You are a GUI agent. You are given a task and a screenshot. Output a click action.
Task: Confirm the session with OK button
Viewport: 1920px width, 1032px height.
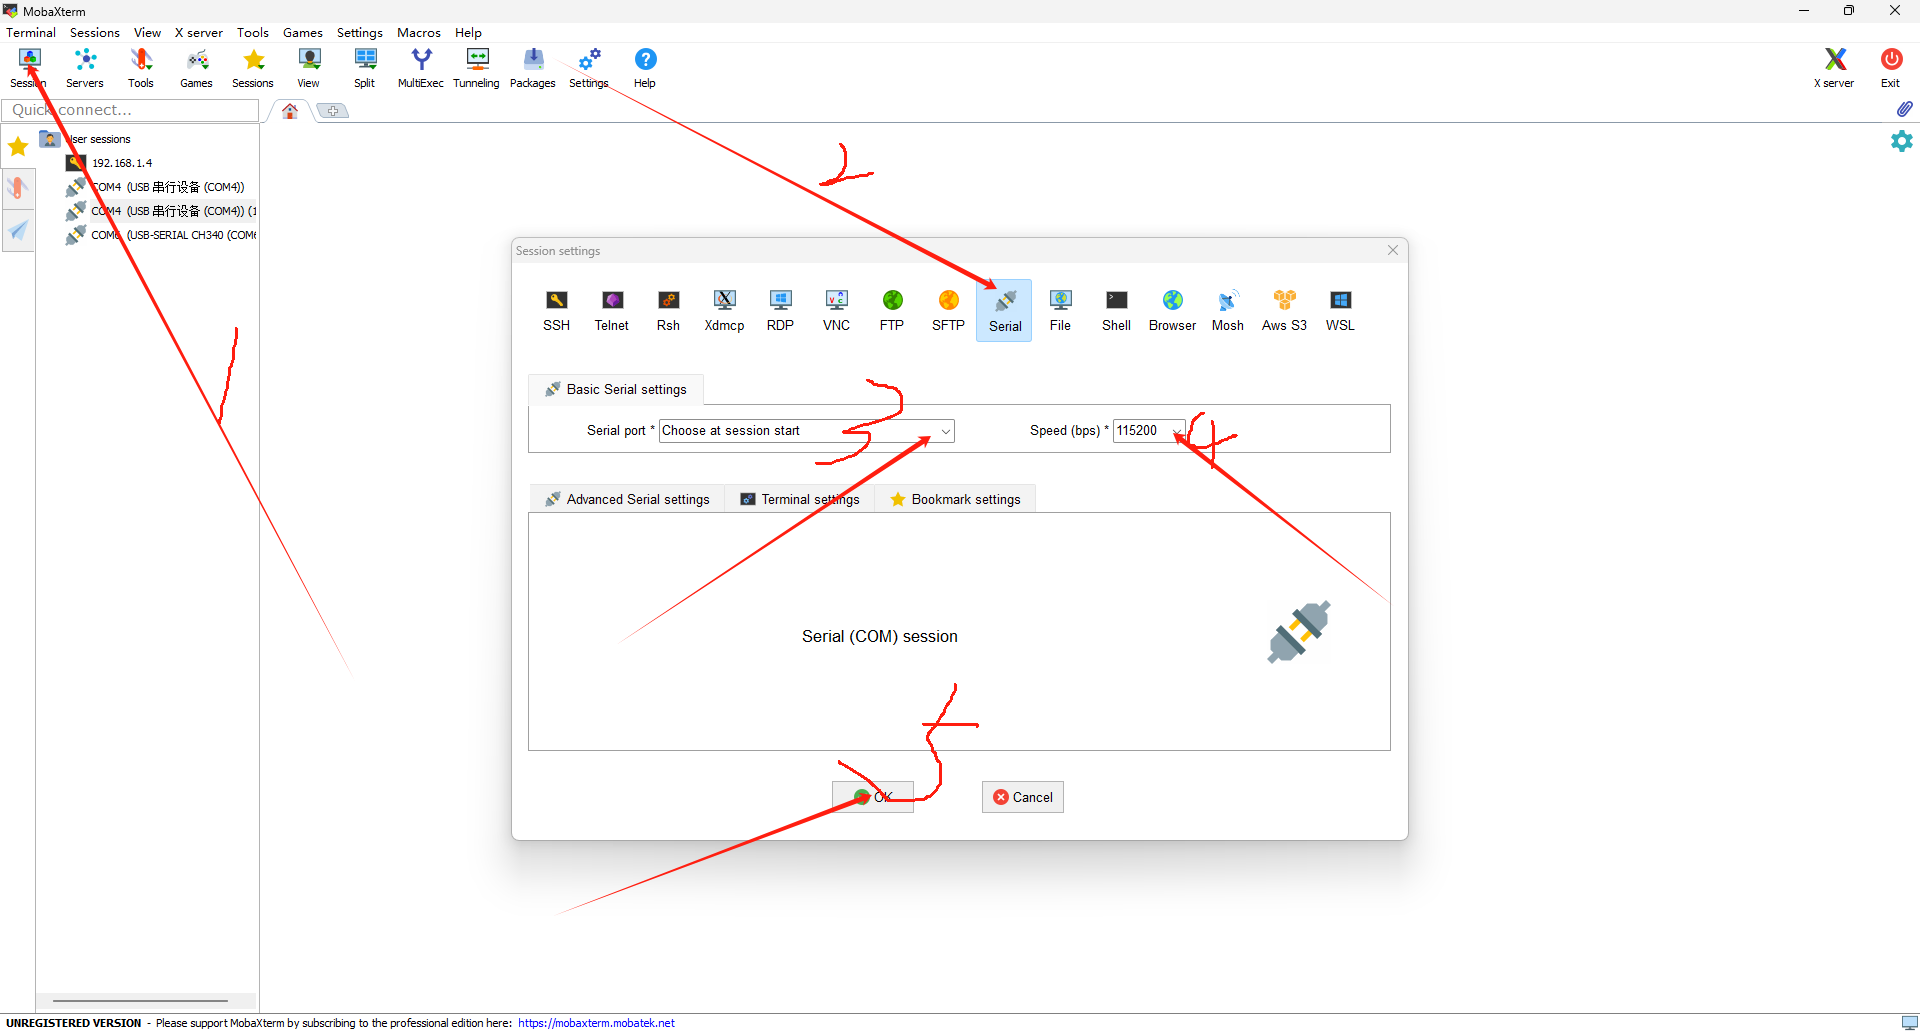(873, 797)
